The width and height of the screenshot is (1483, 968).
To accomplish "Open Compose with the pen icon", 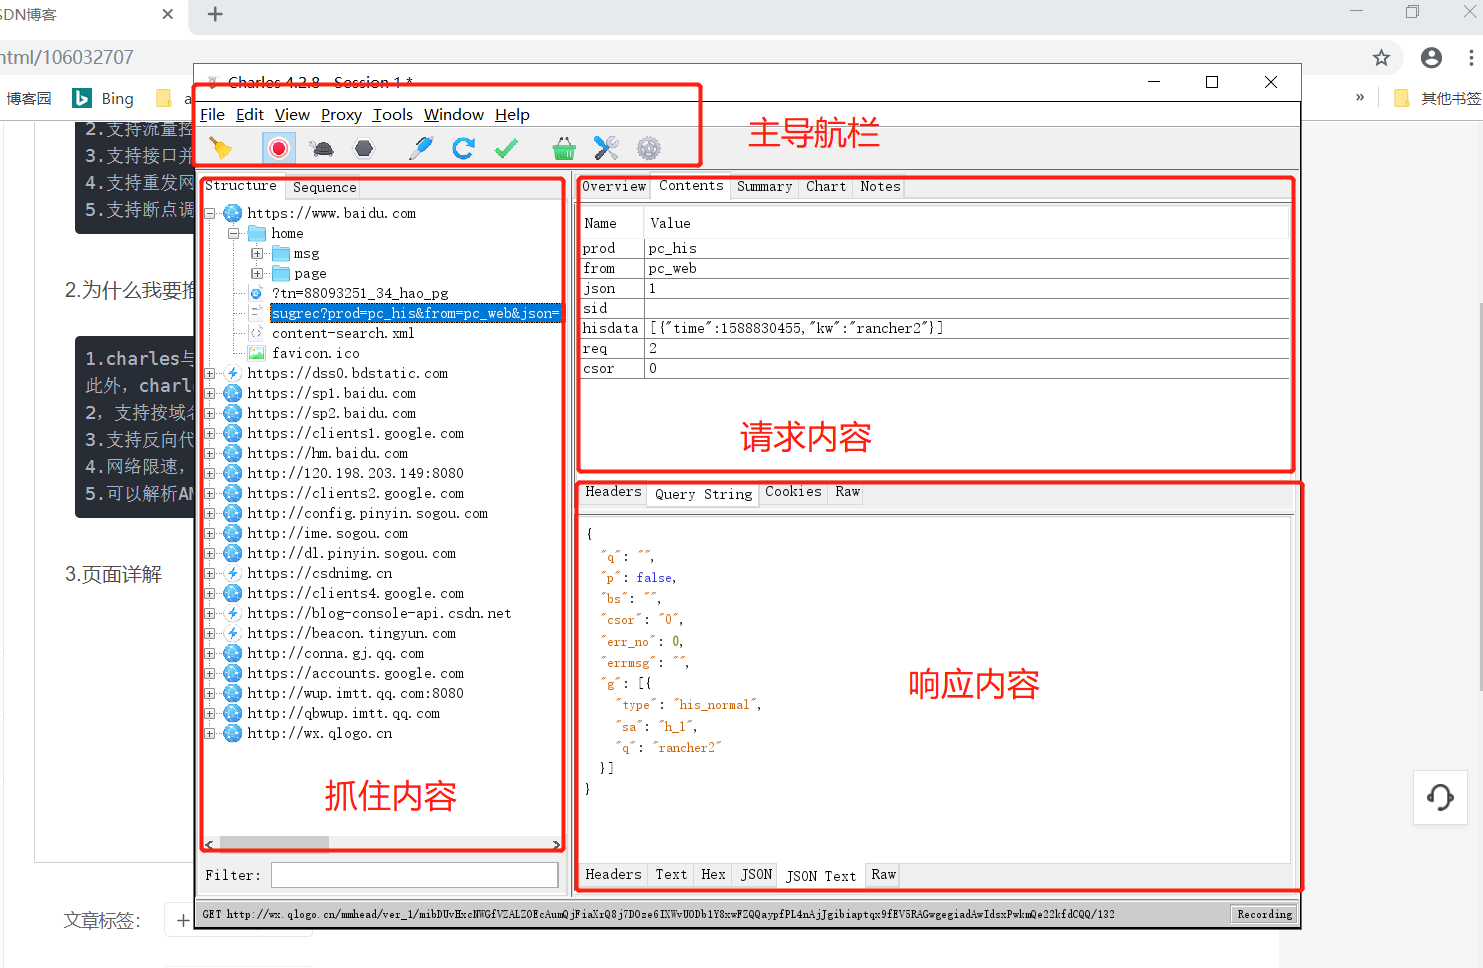I will (x=420, y=147).
